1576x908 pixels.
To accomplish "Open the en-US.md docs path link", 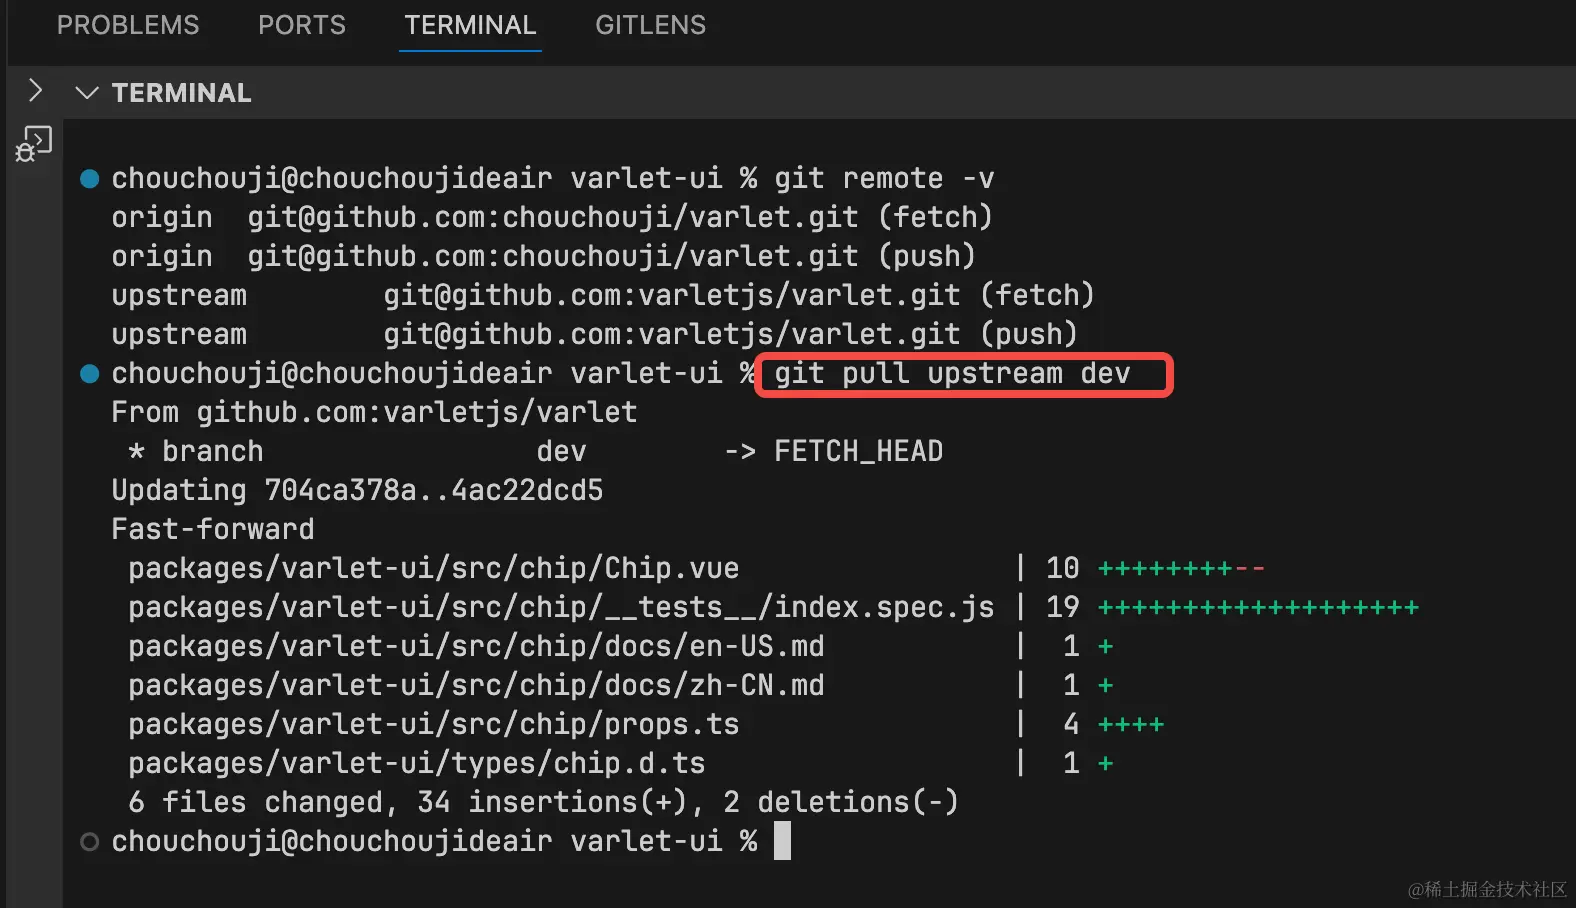I will point(476,646).
